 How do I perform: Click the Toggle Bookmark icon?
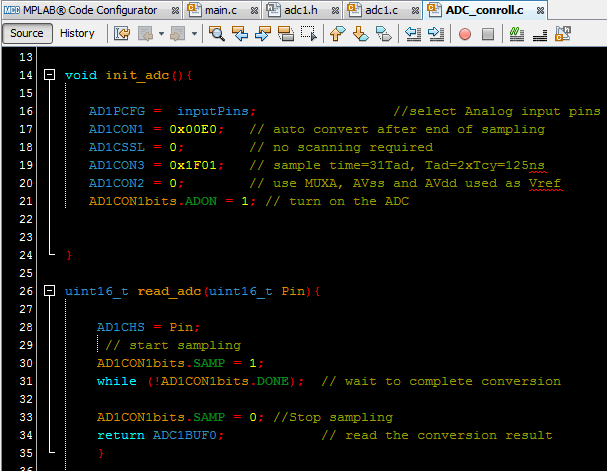384,34
